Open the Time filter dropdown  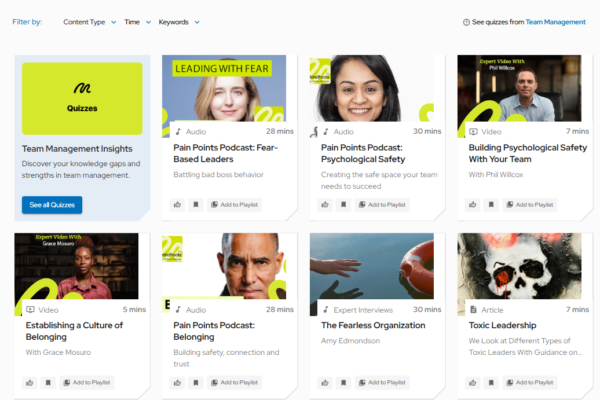pos(136,21)
